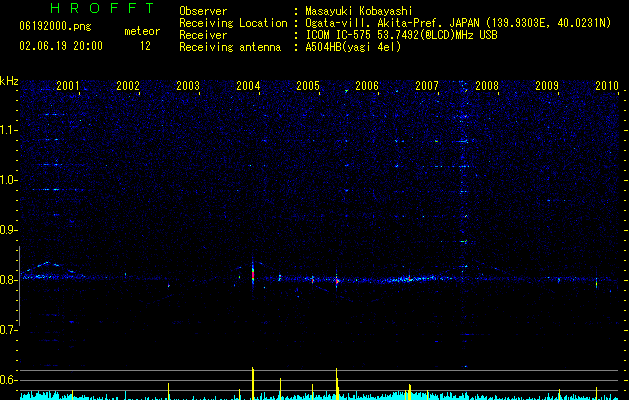This screenshot has width=629, height=400.
Task: Click the A504HB(yagi 4el) antenna text
Action: coord(353,47)
